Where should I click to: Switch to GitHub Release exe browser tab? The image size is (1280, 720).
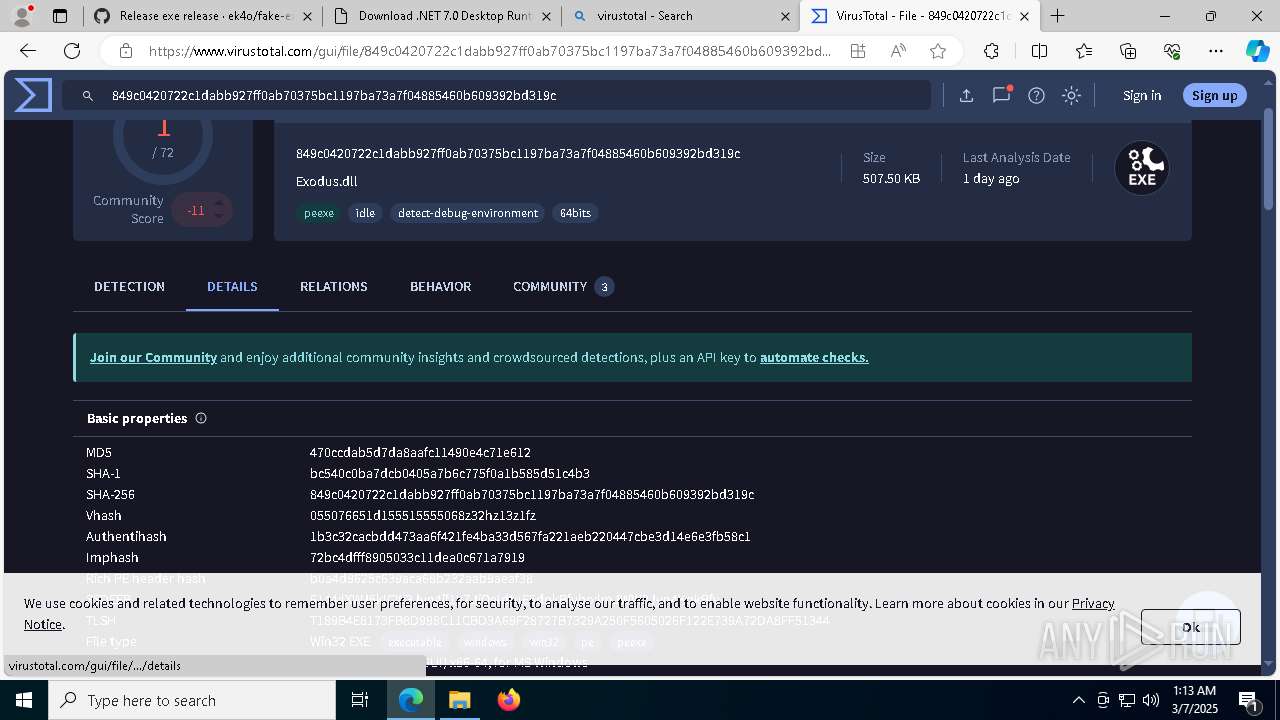tap(202, 15)
